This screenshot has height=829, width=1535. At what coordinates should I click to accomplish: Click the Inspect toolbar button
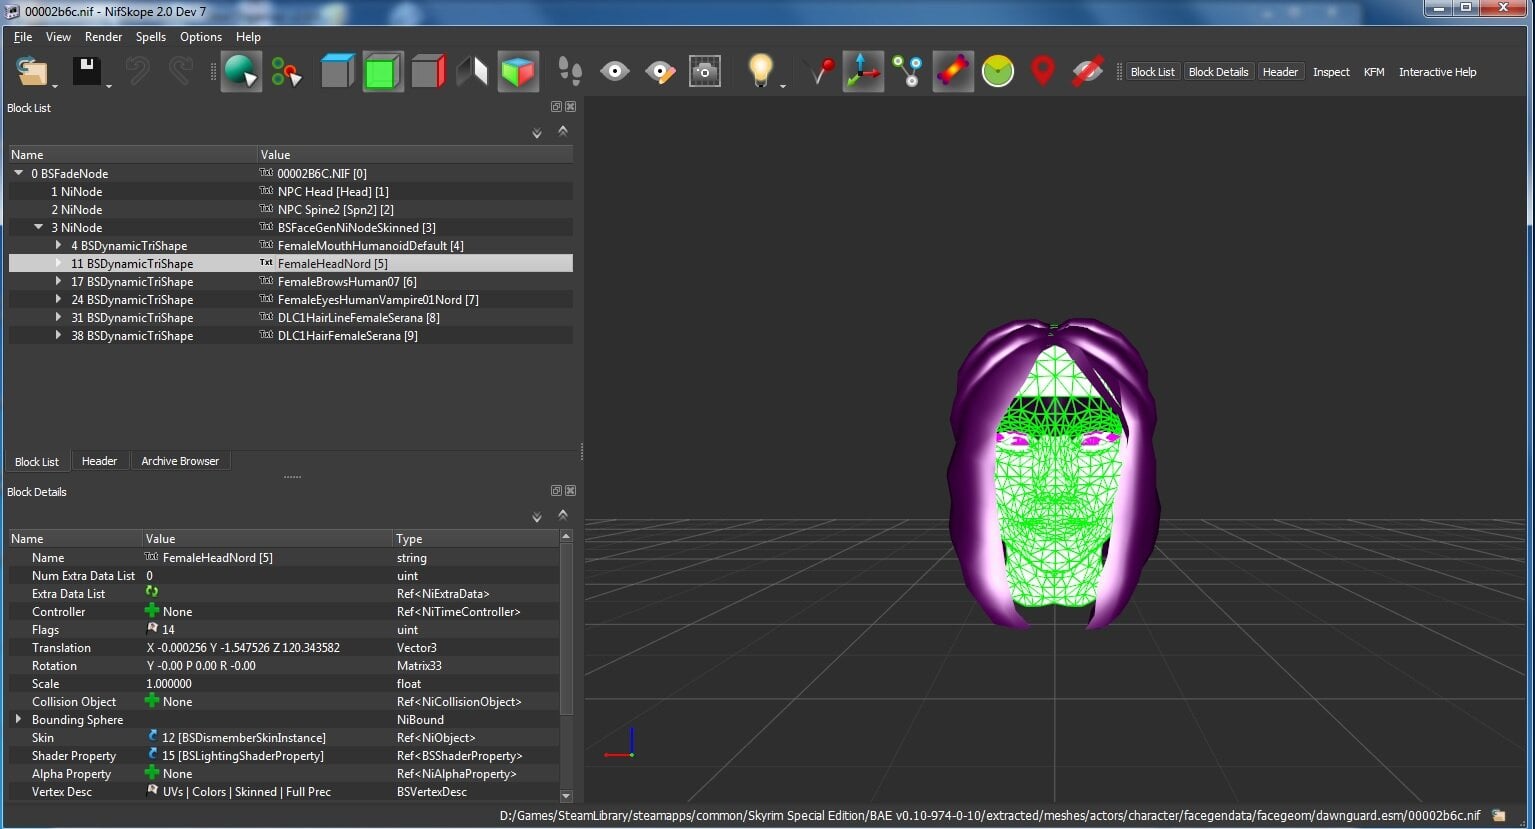[x=1331, y=72]
